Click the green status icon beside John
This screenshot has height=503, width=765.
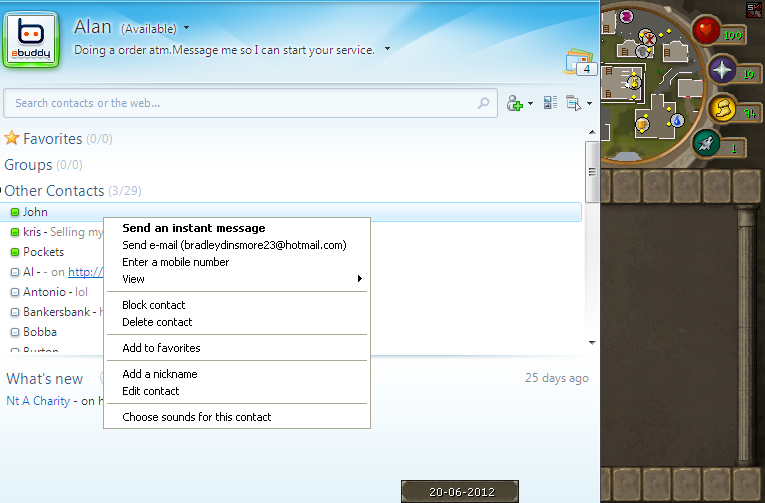pyautogui.click(x=15, y=212)
